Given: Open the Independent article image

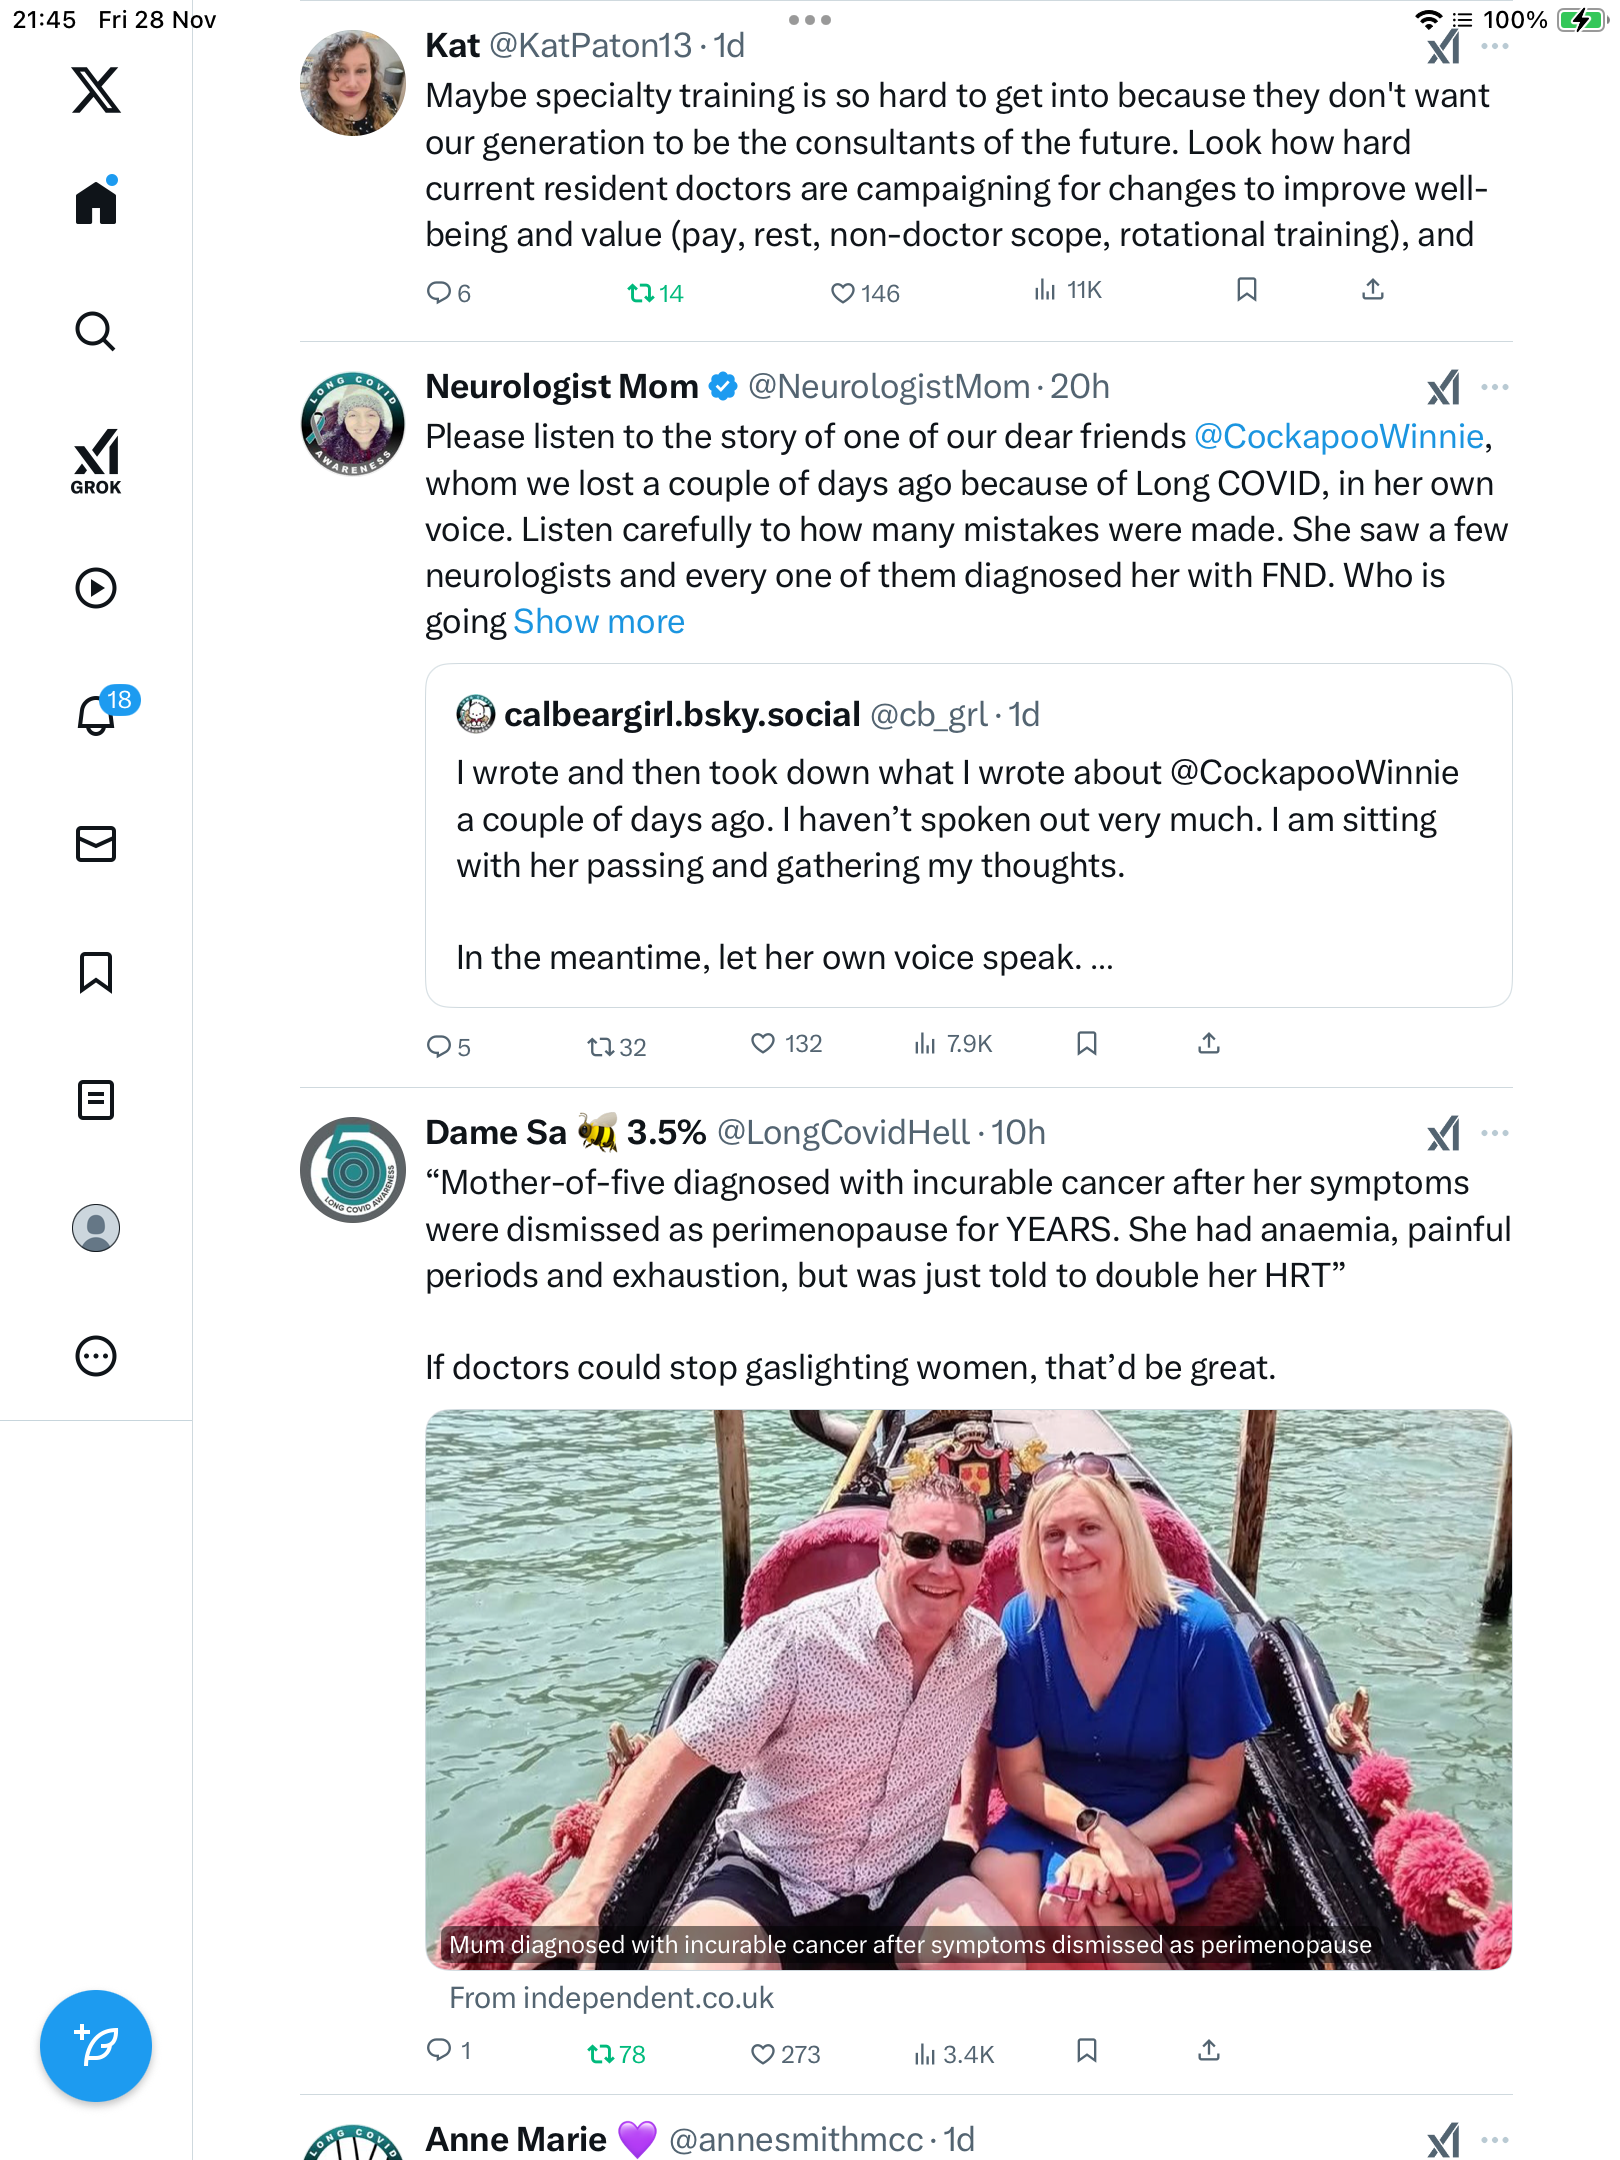Looking at the screenshot, I should point(968,1688).
